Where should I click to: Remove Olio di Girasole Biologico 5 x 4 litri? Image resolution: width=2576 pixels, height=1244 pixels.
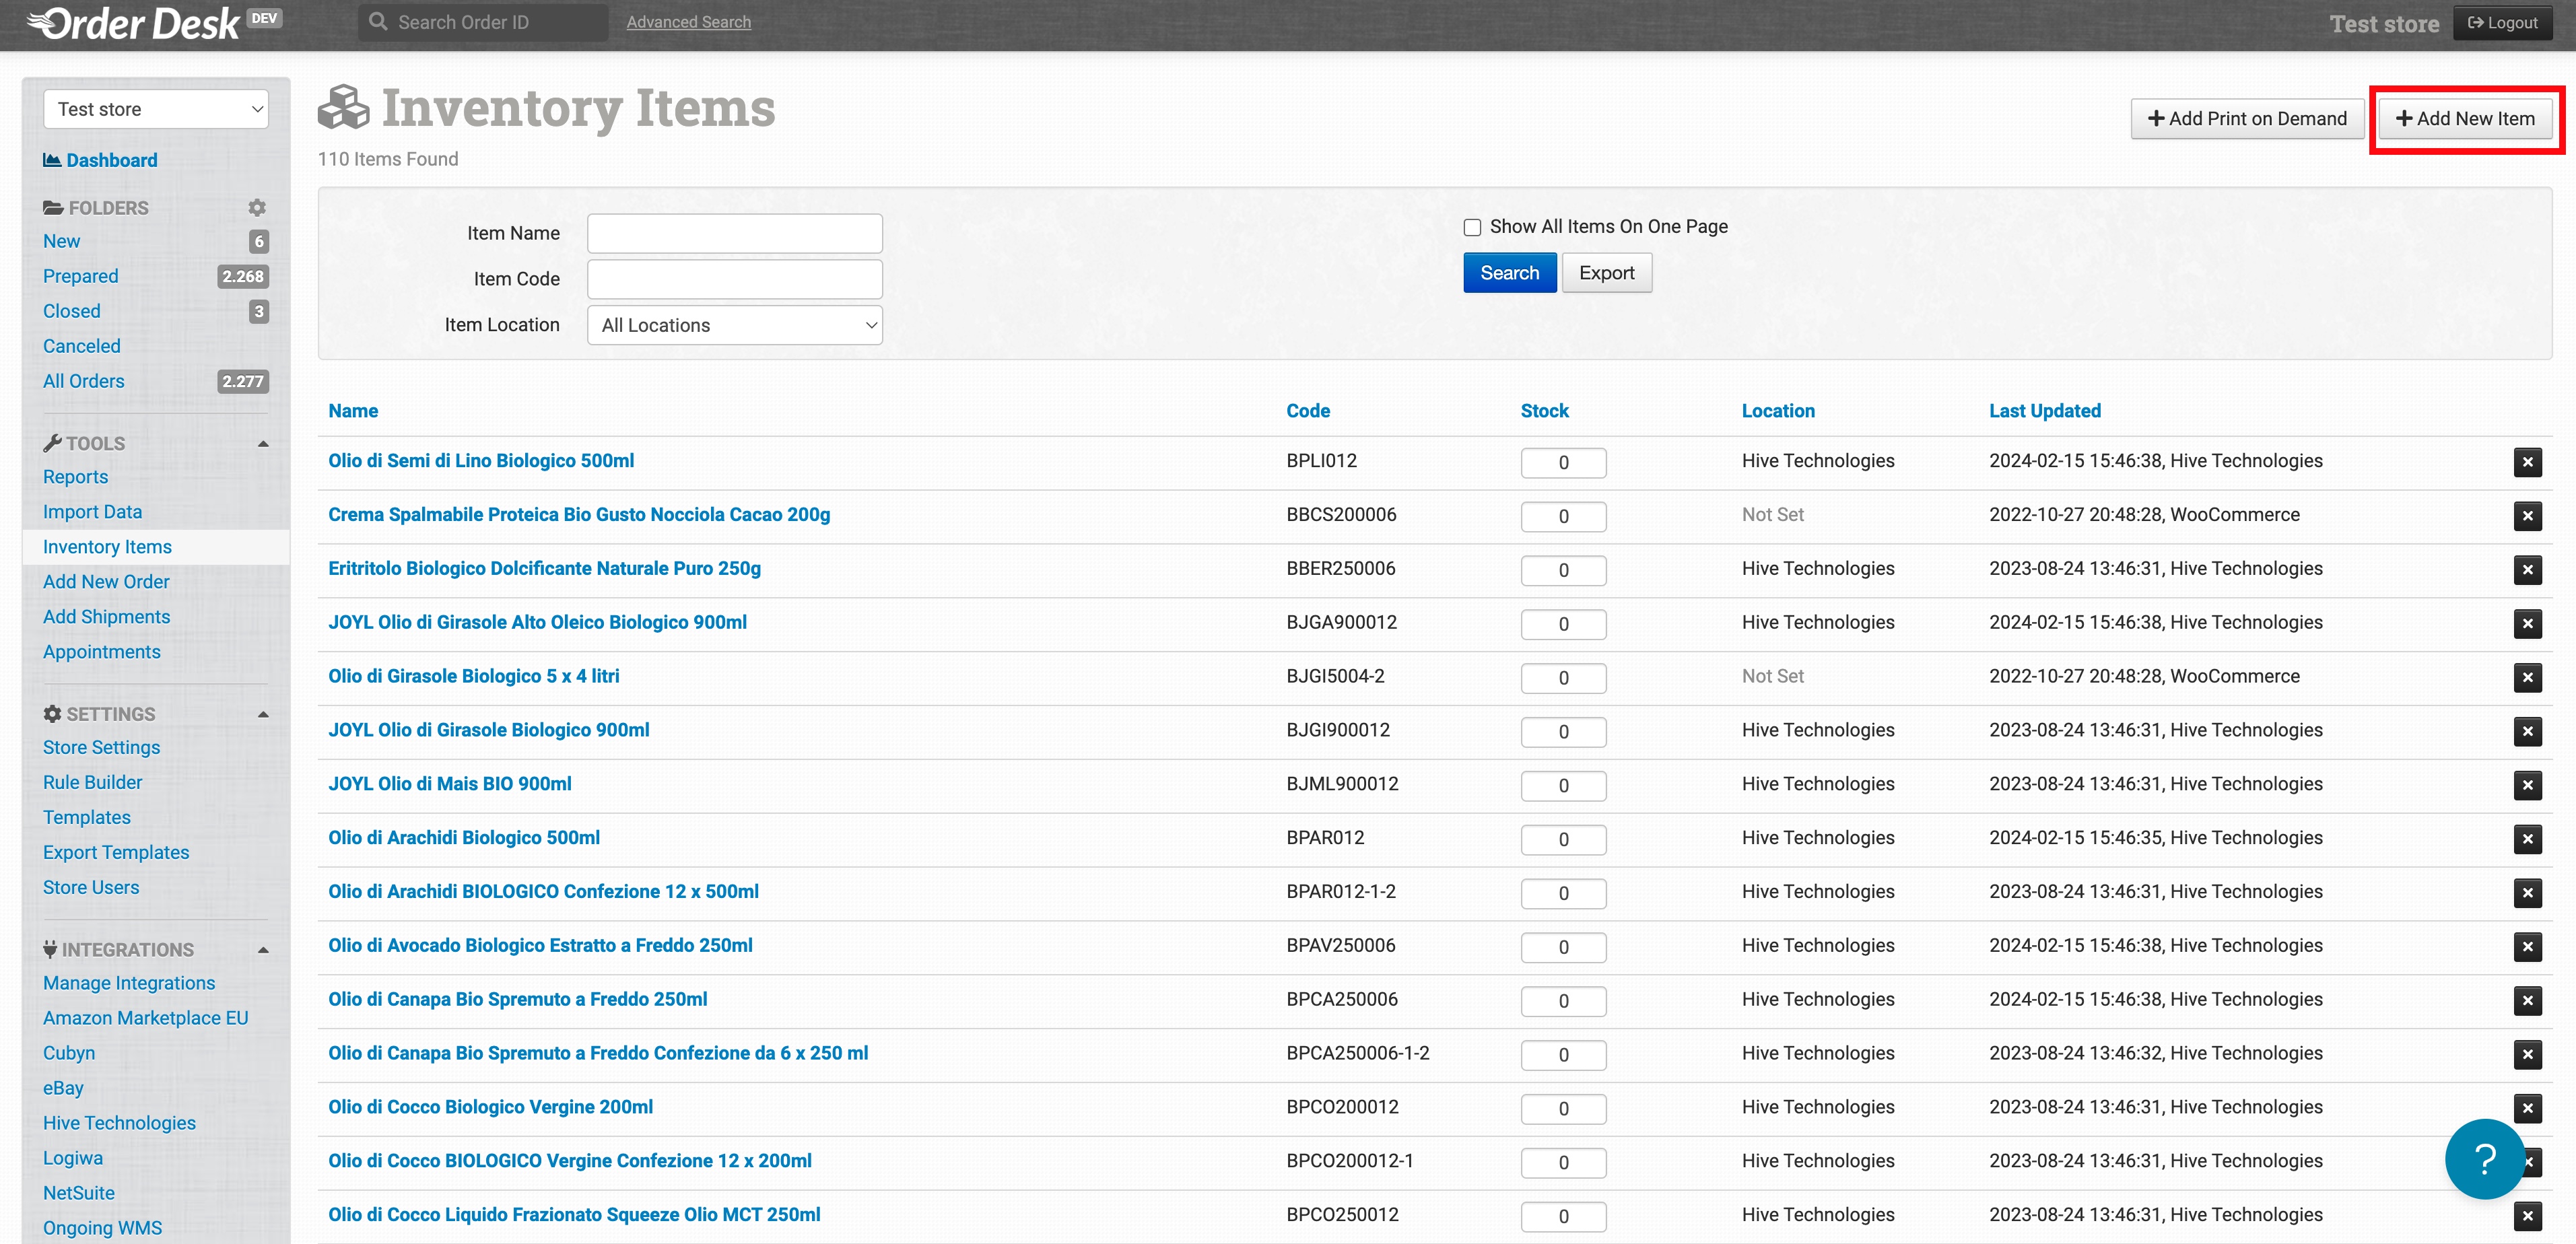point(2527,678)
